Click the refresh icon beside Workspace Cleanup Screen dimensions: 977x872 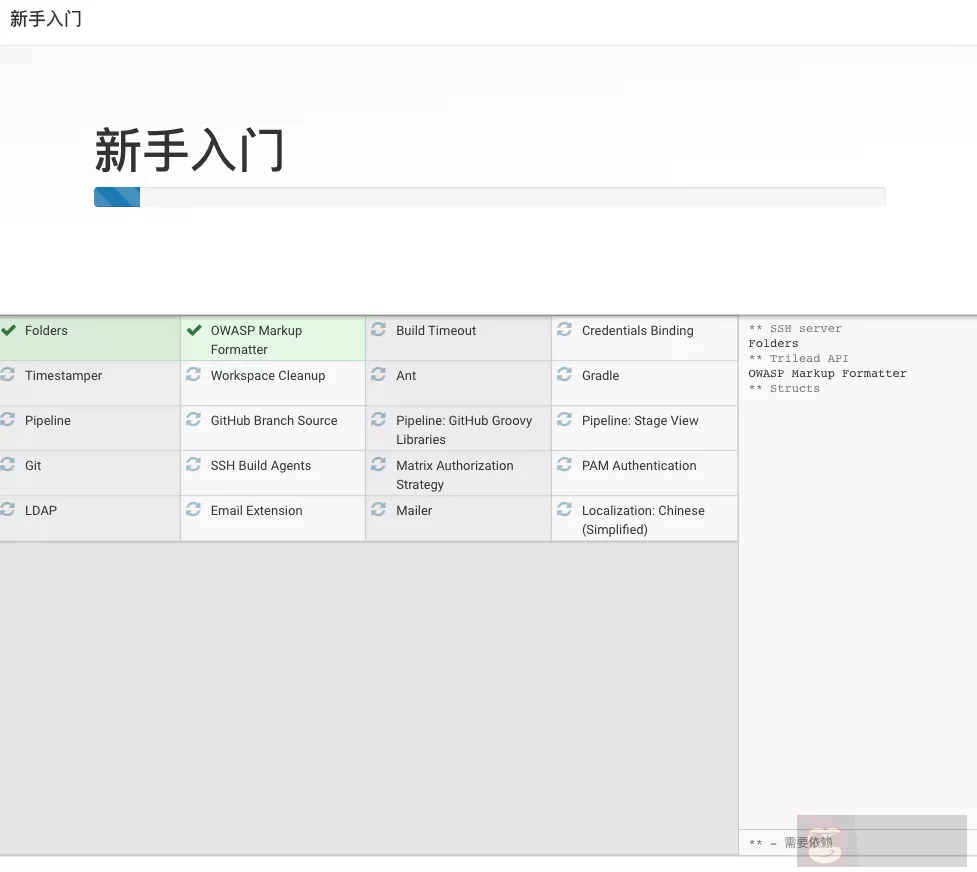(x=194, y=375)
